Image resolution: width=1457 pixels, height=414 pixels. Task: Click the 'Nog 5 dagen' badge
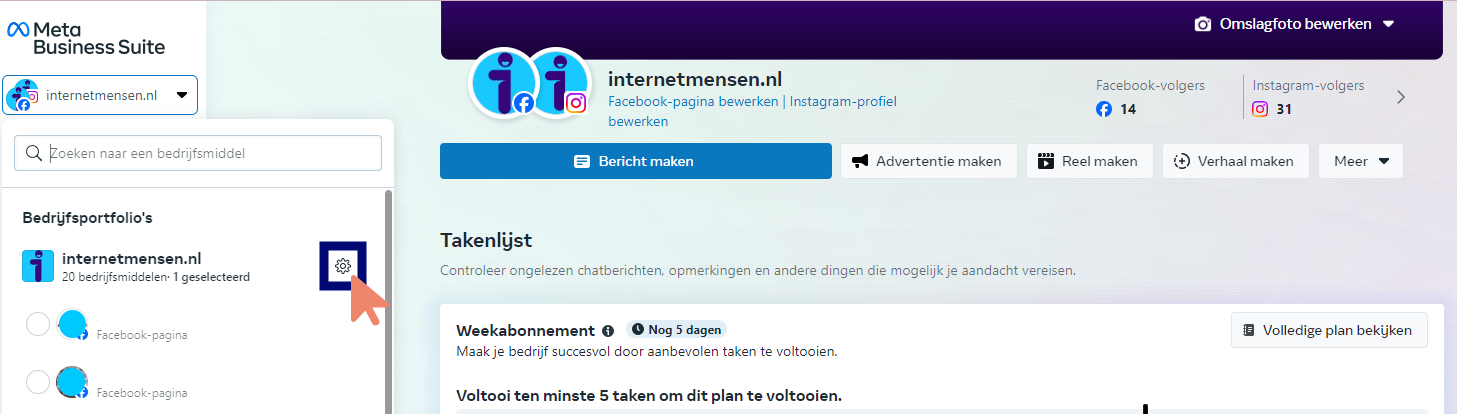pos(676,329)
